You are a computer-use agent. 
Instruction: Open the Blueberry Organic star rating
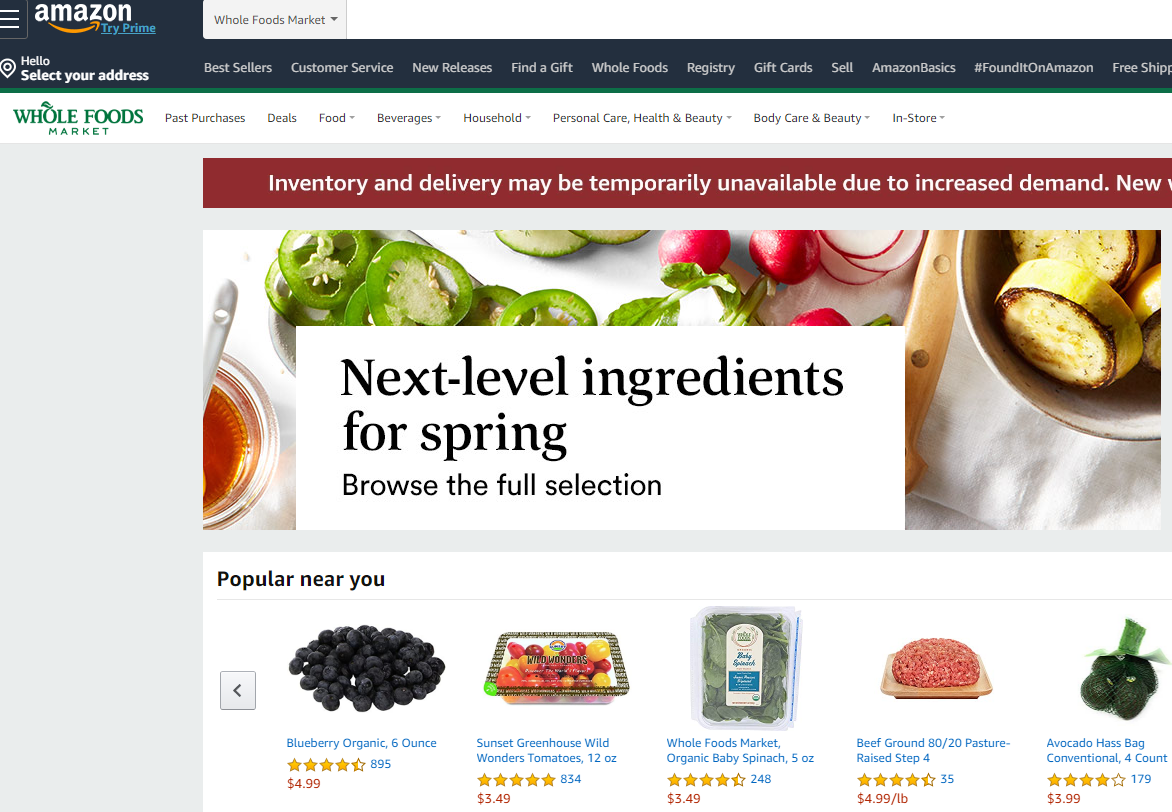327,764
